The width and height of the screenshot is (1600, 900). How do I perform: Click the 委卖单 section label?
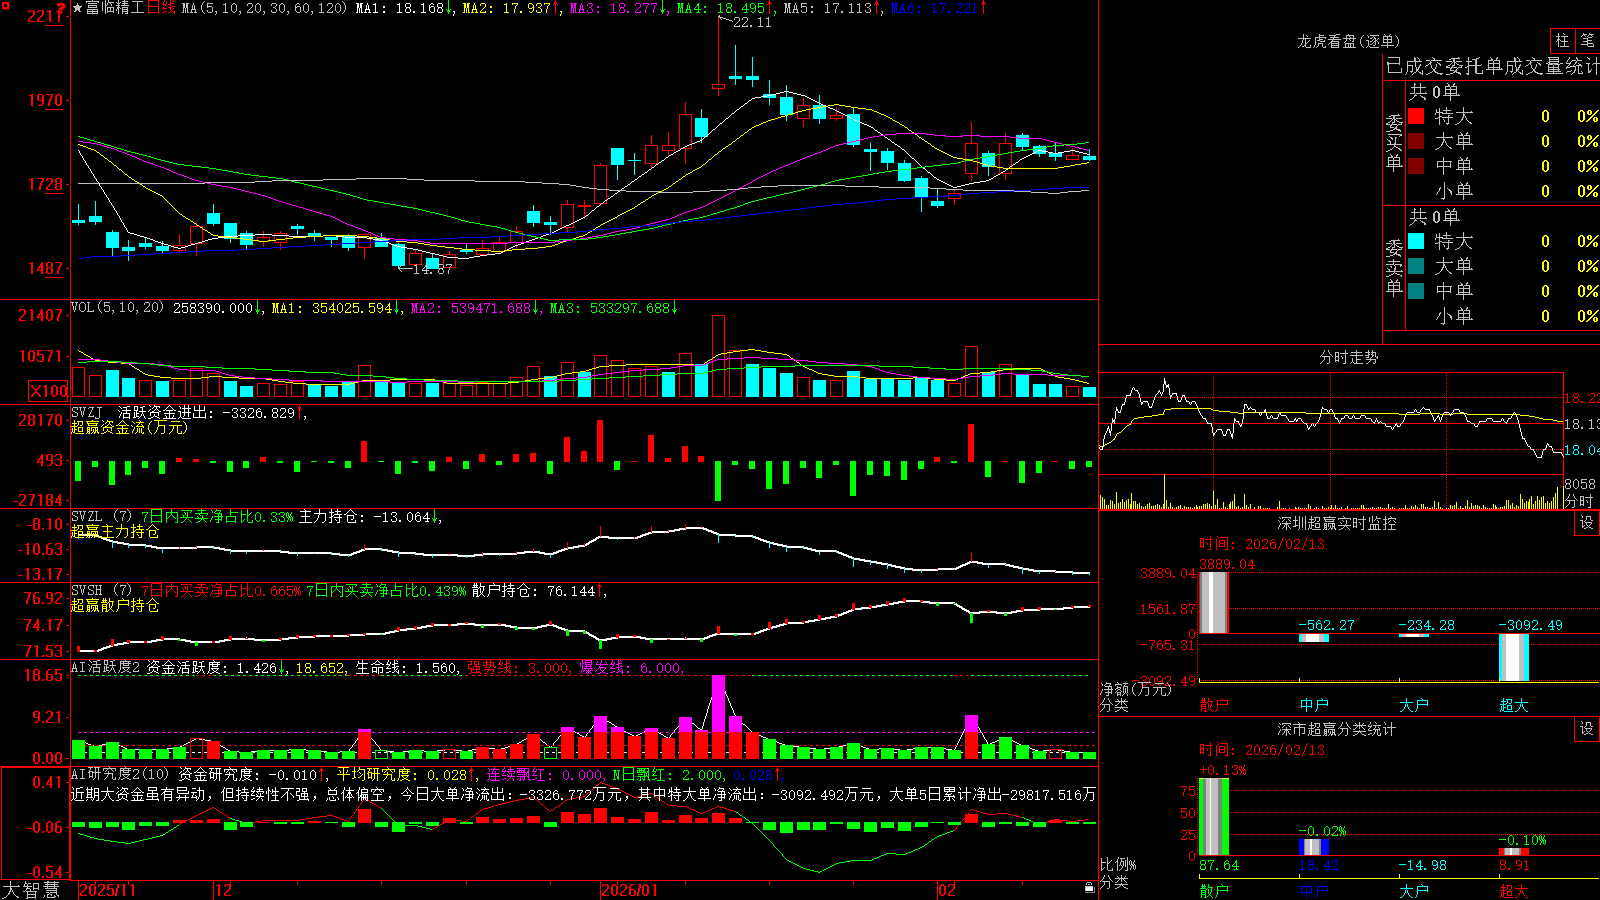click(1394, 267)
